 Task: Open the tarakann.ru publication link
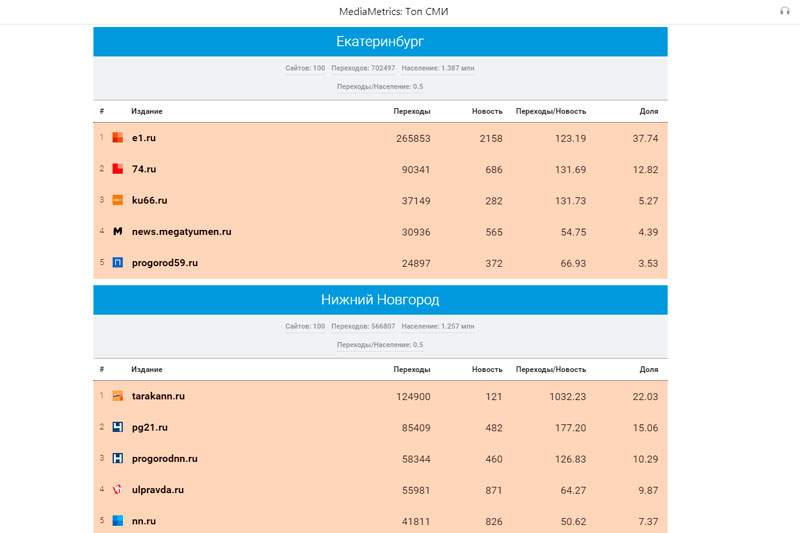(158, 396)
